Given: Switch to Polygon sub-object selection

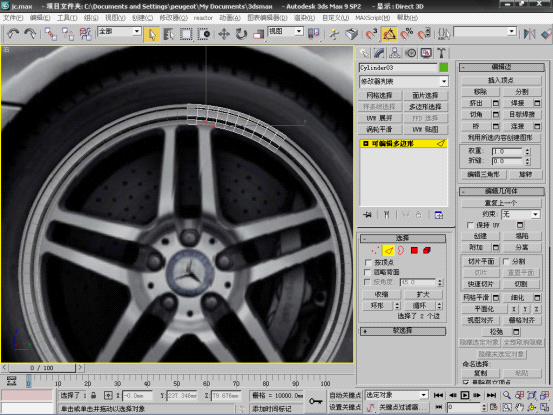Looking at the screenshot, I should pos(414,250).
